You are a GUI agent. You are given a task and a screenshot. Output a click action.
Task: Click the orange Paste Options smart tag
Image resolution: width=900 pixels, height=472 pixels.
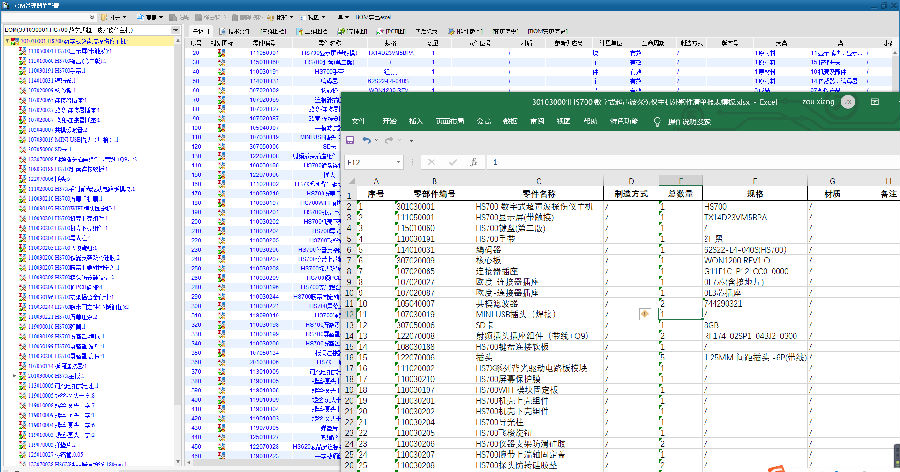pos(643,314)
